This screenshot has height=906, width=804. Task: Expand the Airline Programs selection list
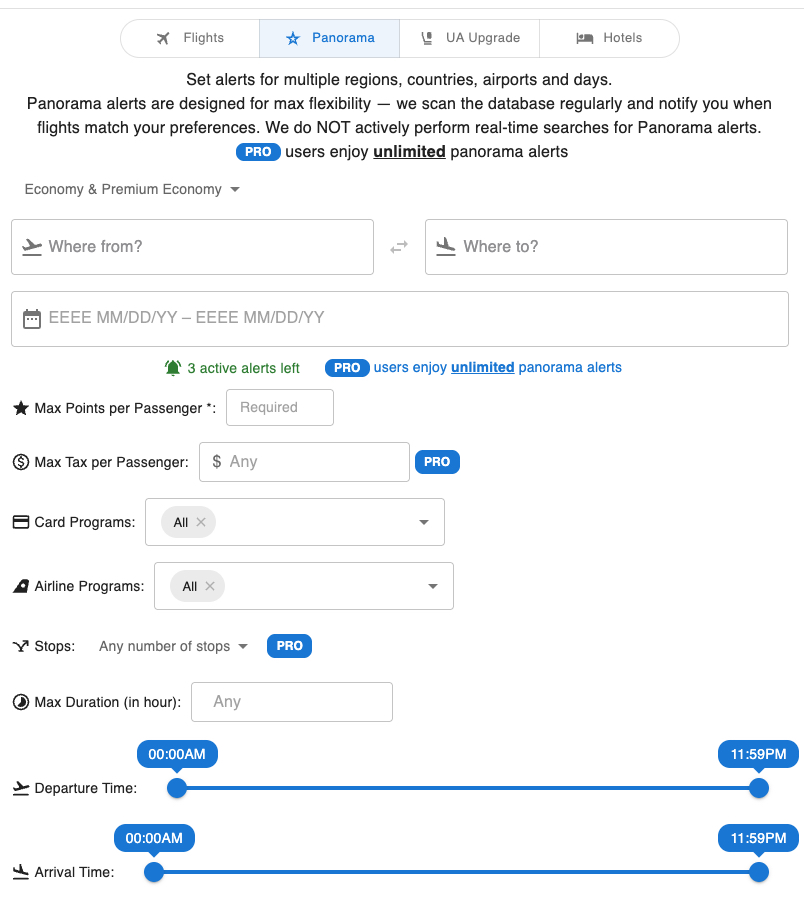coord(432,586)
